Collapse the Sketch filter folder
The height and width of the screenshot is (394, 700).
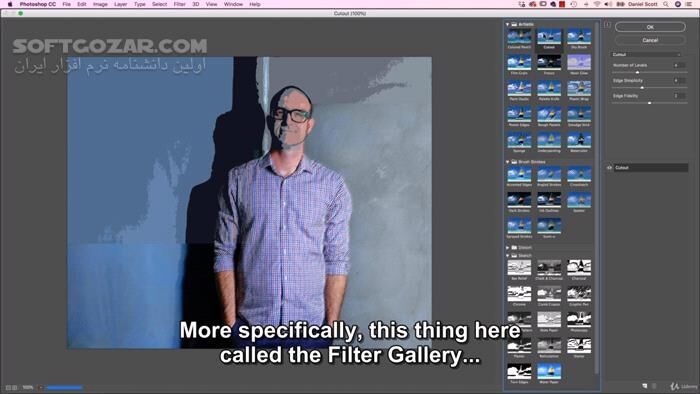tap(508, 256)
